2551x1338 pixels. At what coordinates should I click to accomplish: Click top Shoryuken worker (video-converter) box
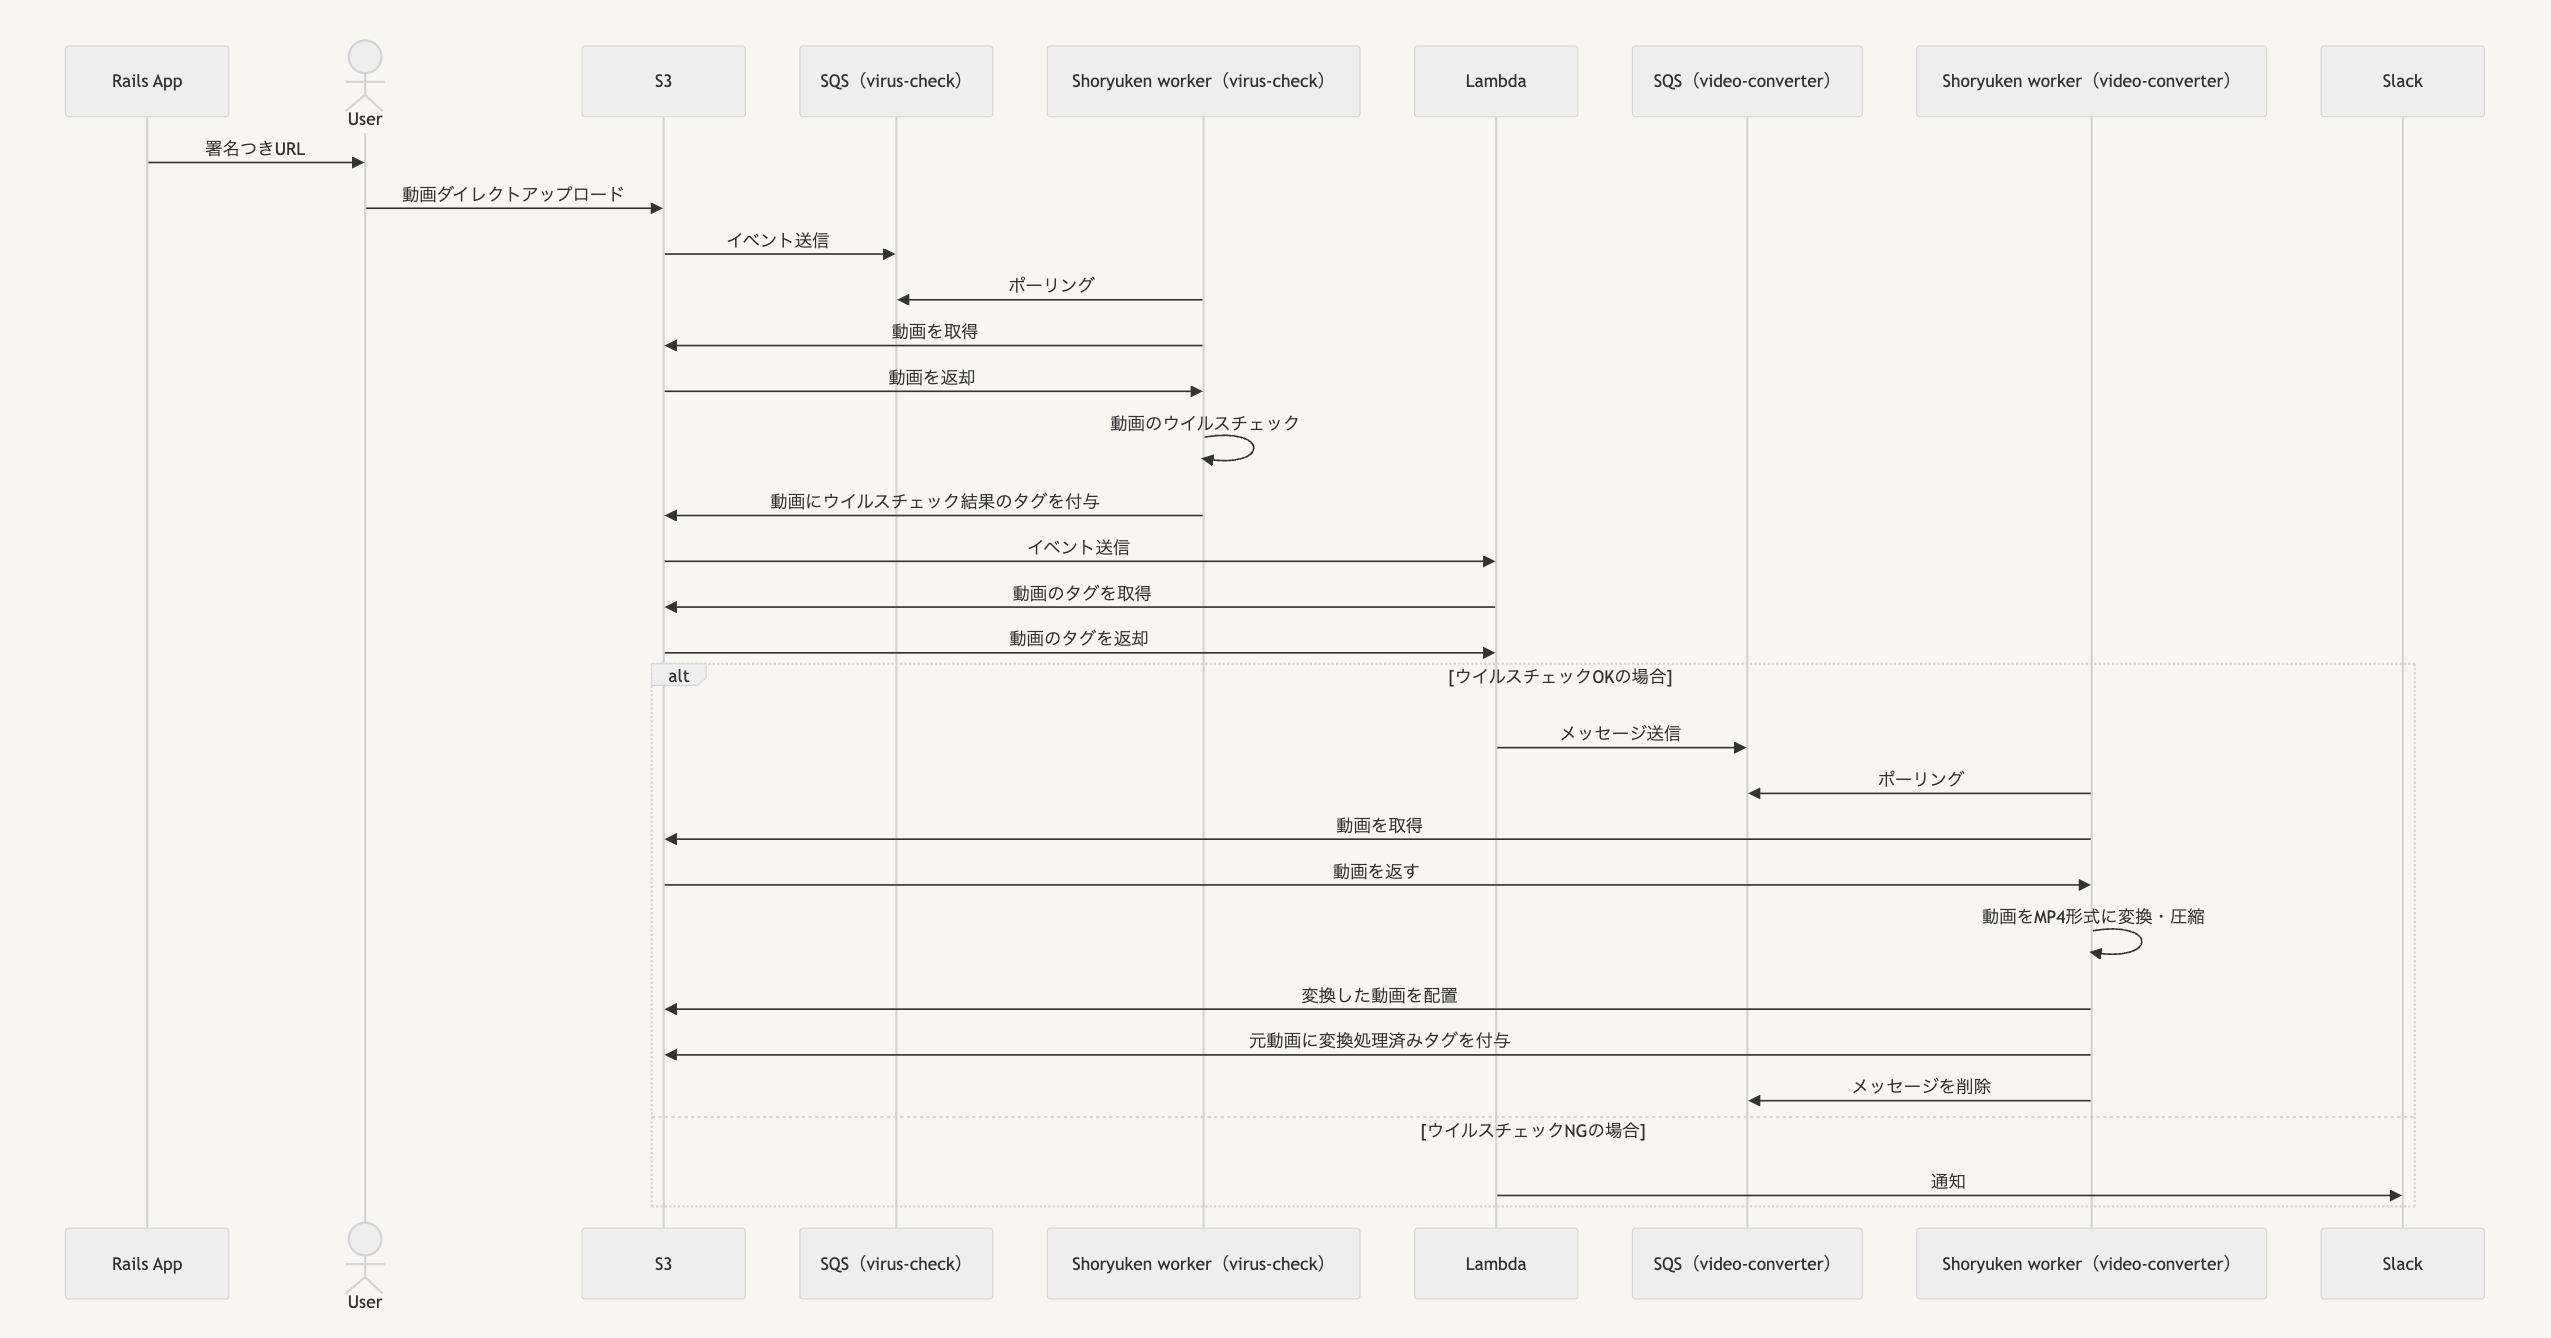[2091, 81]
